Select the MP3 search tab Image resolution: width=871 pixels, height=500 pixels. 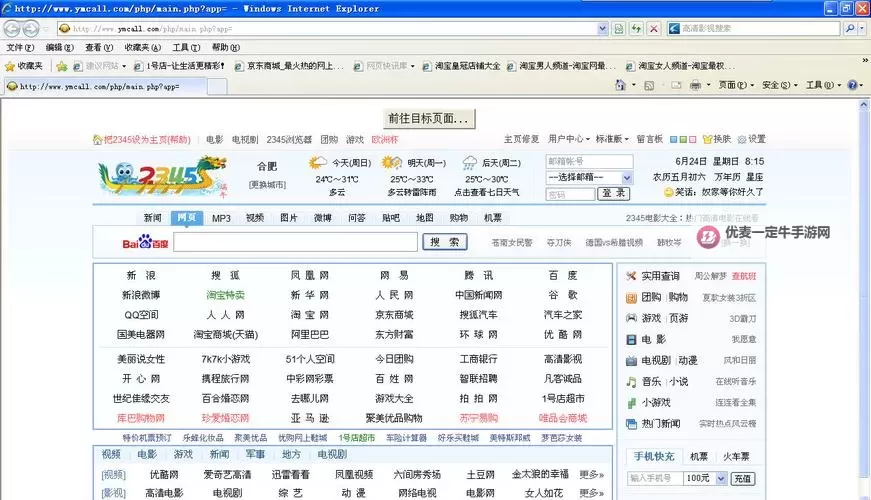[221, 218]
